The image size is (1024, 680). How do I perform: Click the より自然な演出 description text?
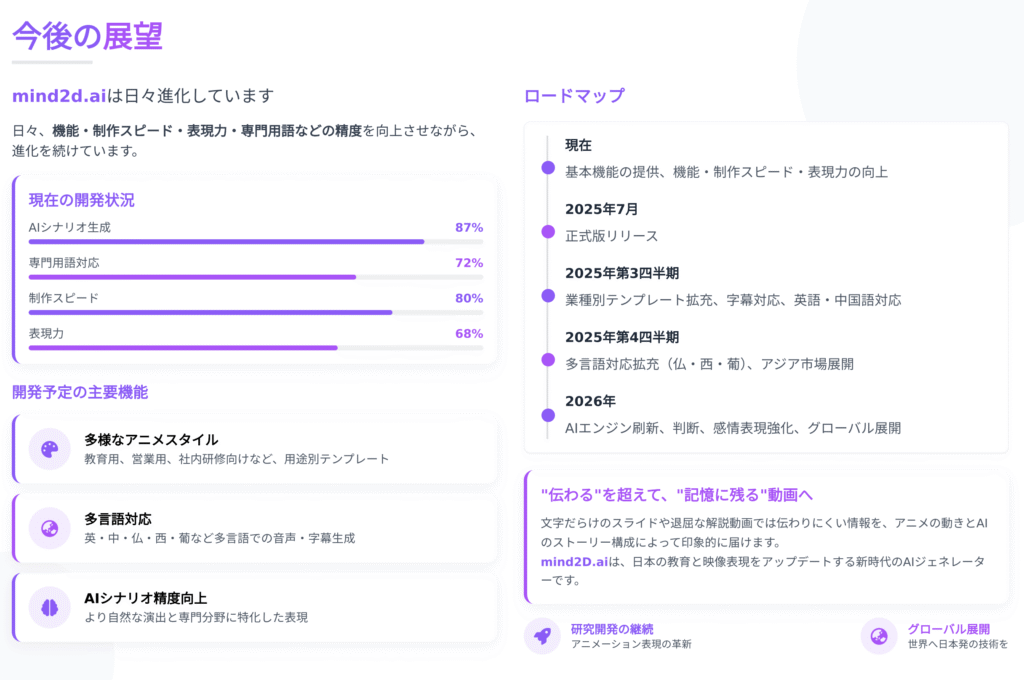coord(196,617)
